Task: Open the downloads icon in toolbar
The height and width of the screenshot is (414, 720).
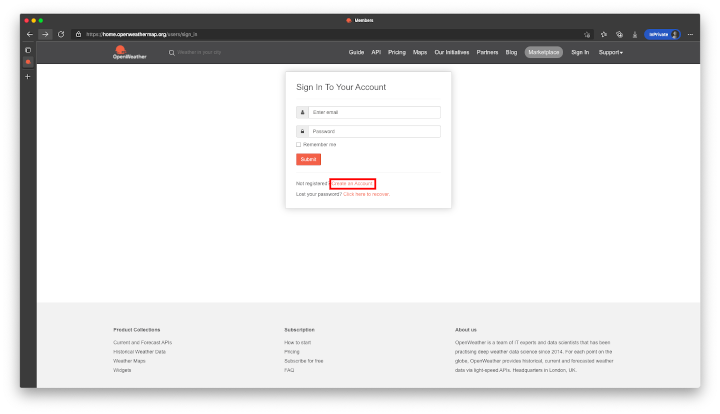Action: point(635,34)
